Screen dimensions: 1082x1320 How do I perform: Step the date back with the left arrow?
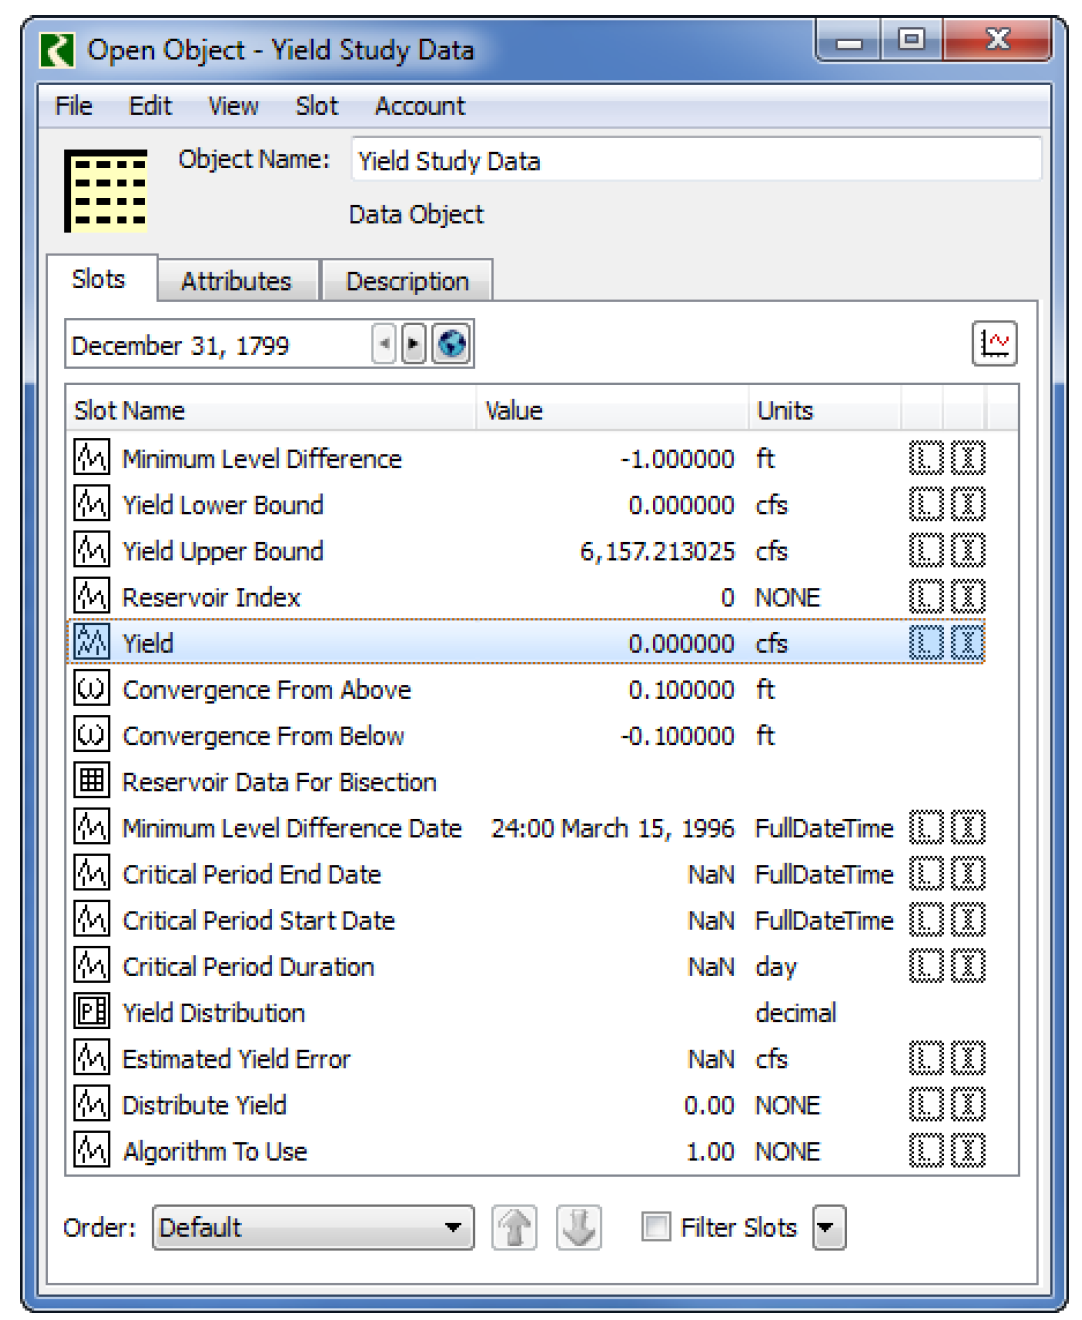[384, 344]
